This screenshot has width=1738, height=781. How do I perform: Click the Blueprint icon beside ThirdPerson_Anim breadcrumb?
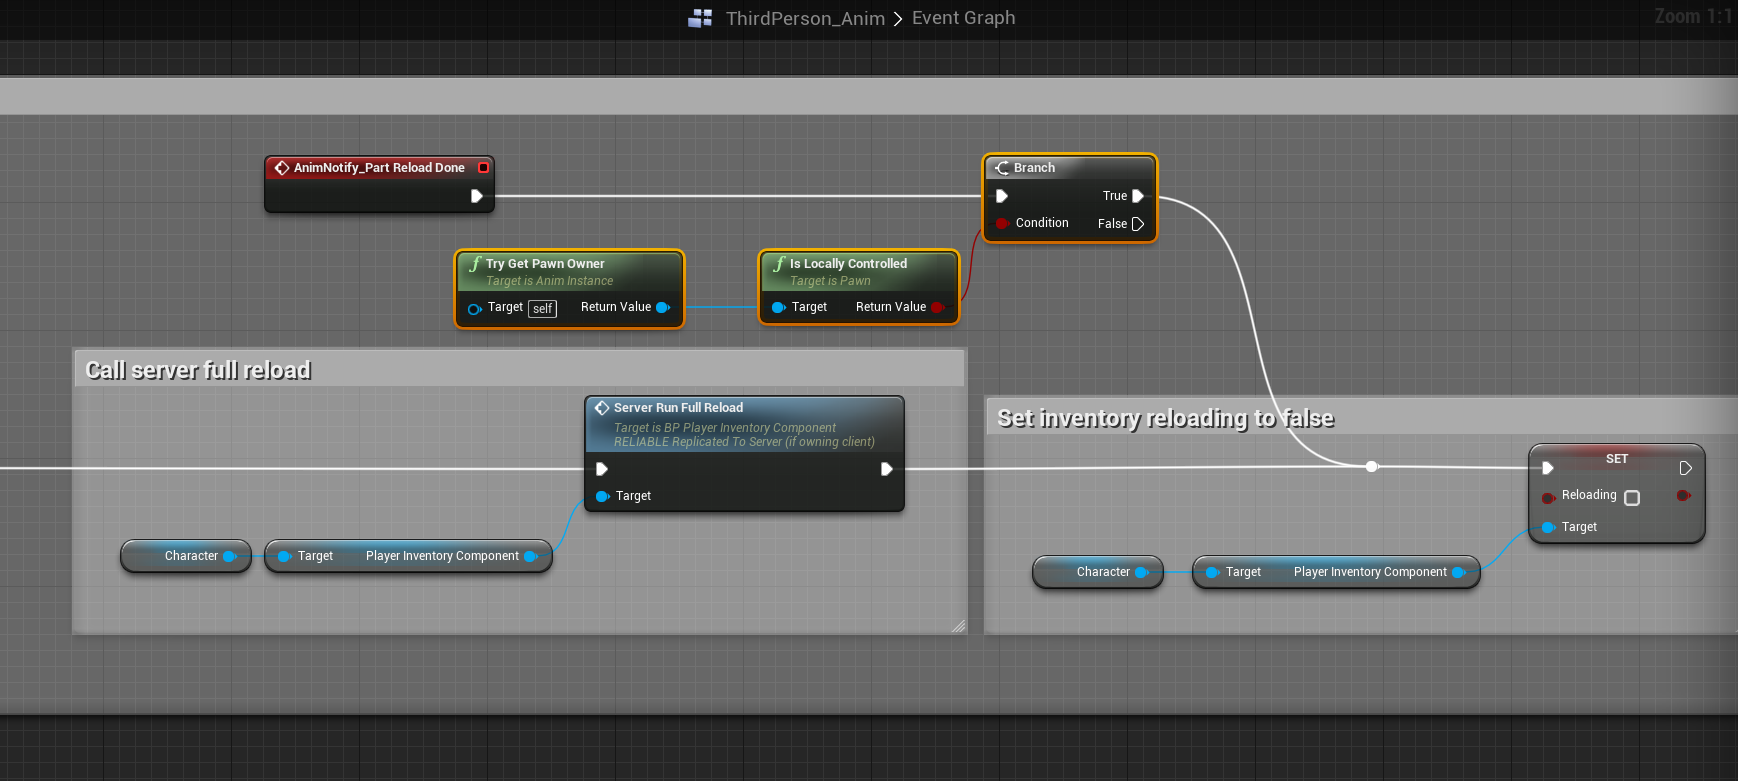pyautogui.click(x=700, y=18)
